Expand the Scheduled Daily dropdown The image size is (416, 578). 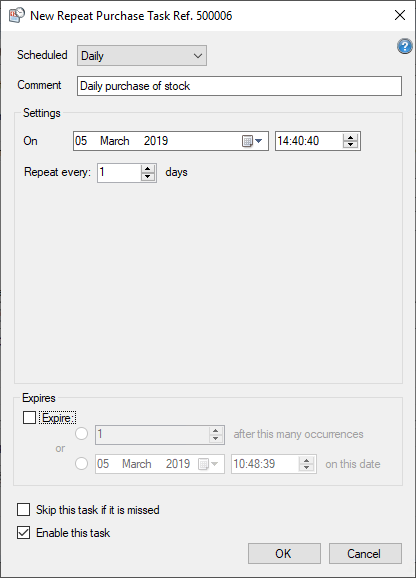(x=142, y=56)
